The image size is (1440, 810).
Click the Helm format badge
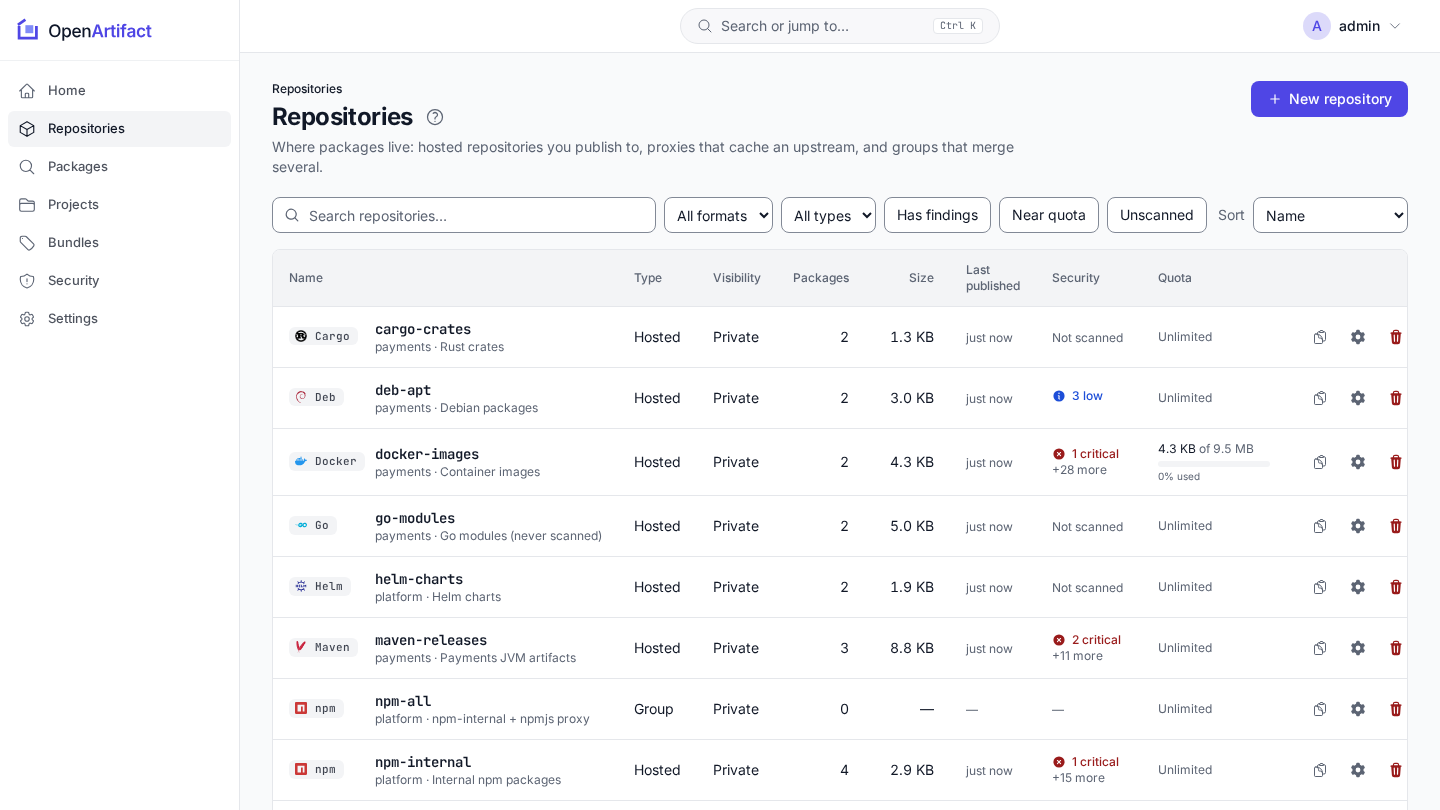(320, 586)
